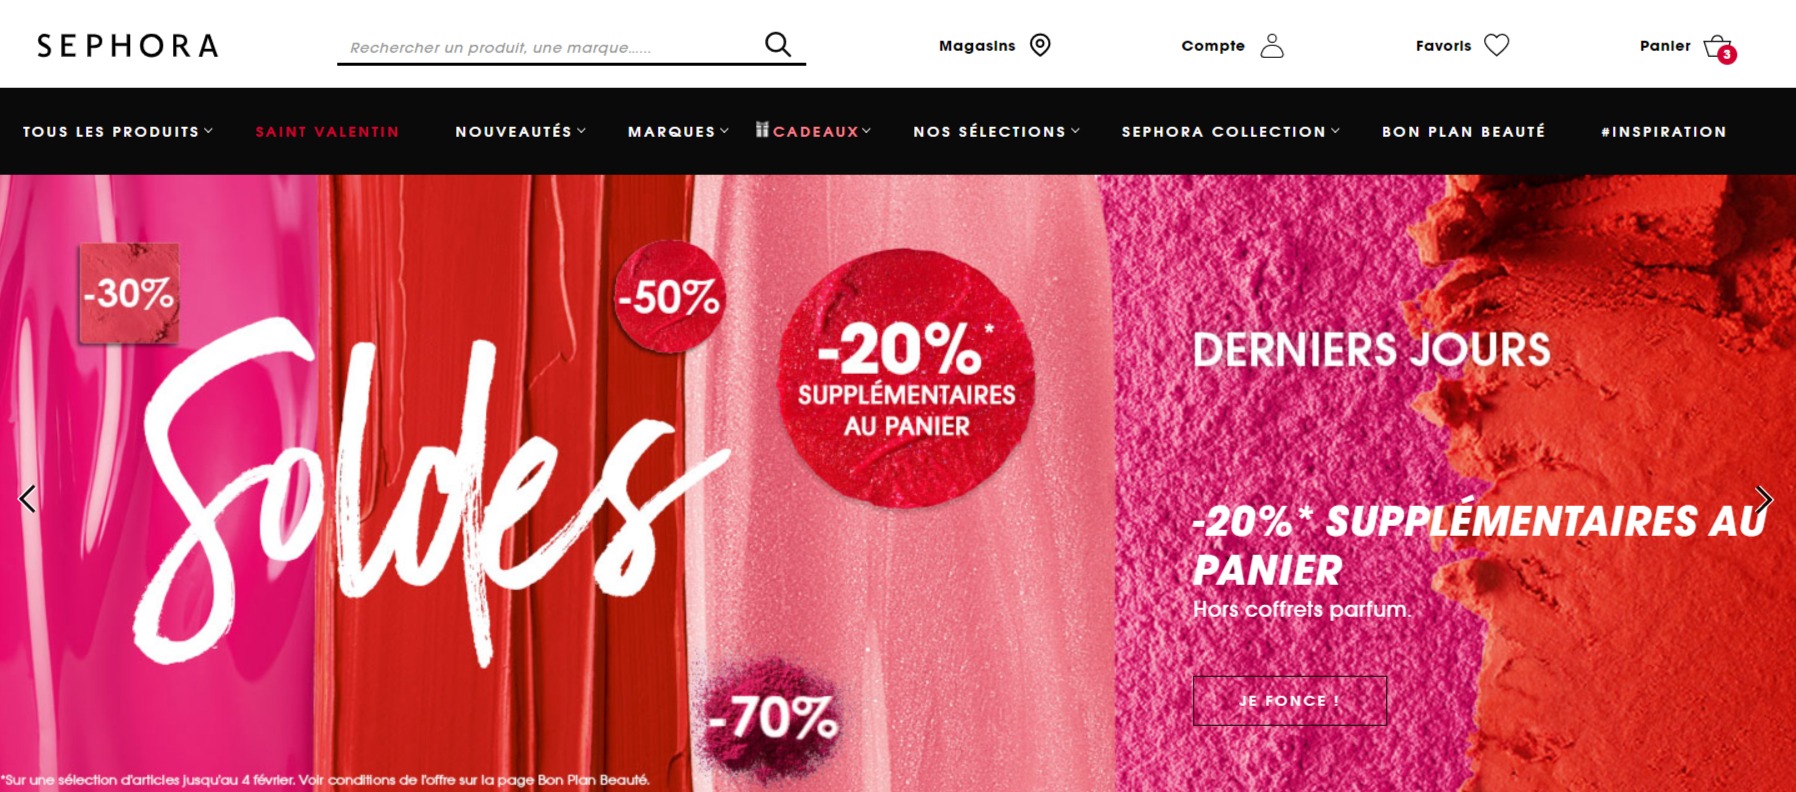Click the product search input field

pos(550,47)
